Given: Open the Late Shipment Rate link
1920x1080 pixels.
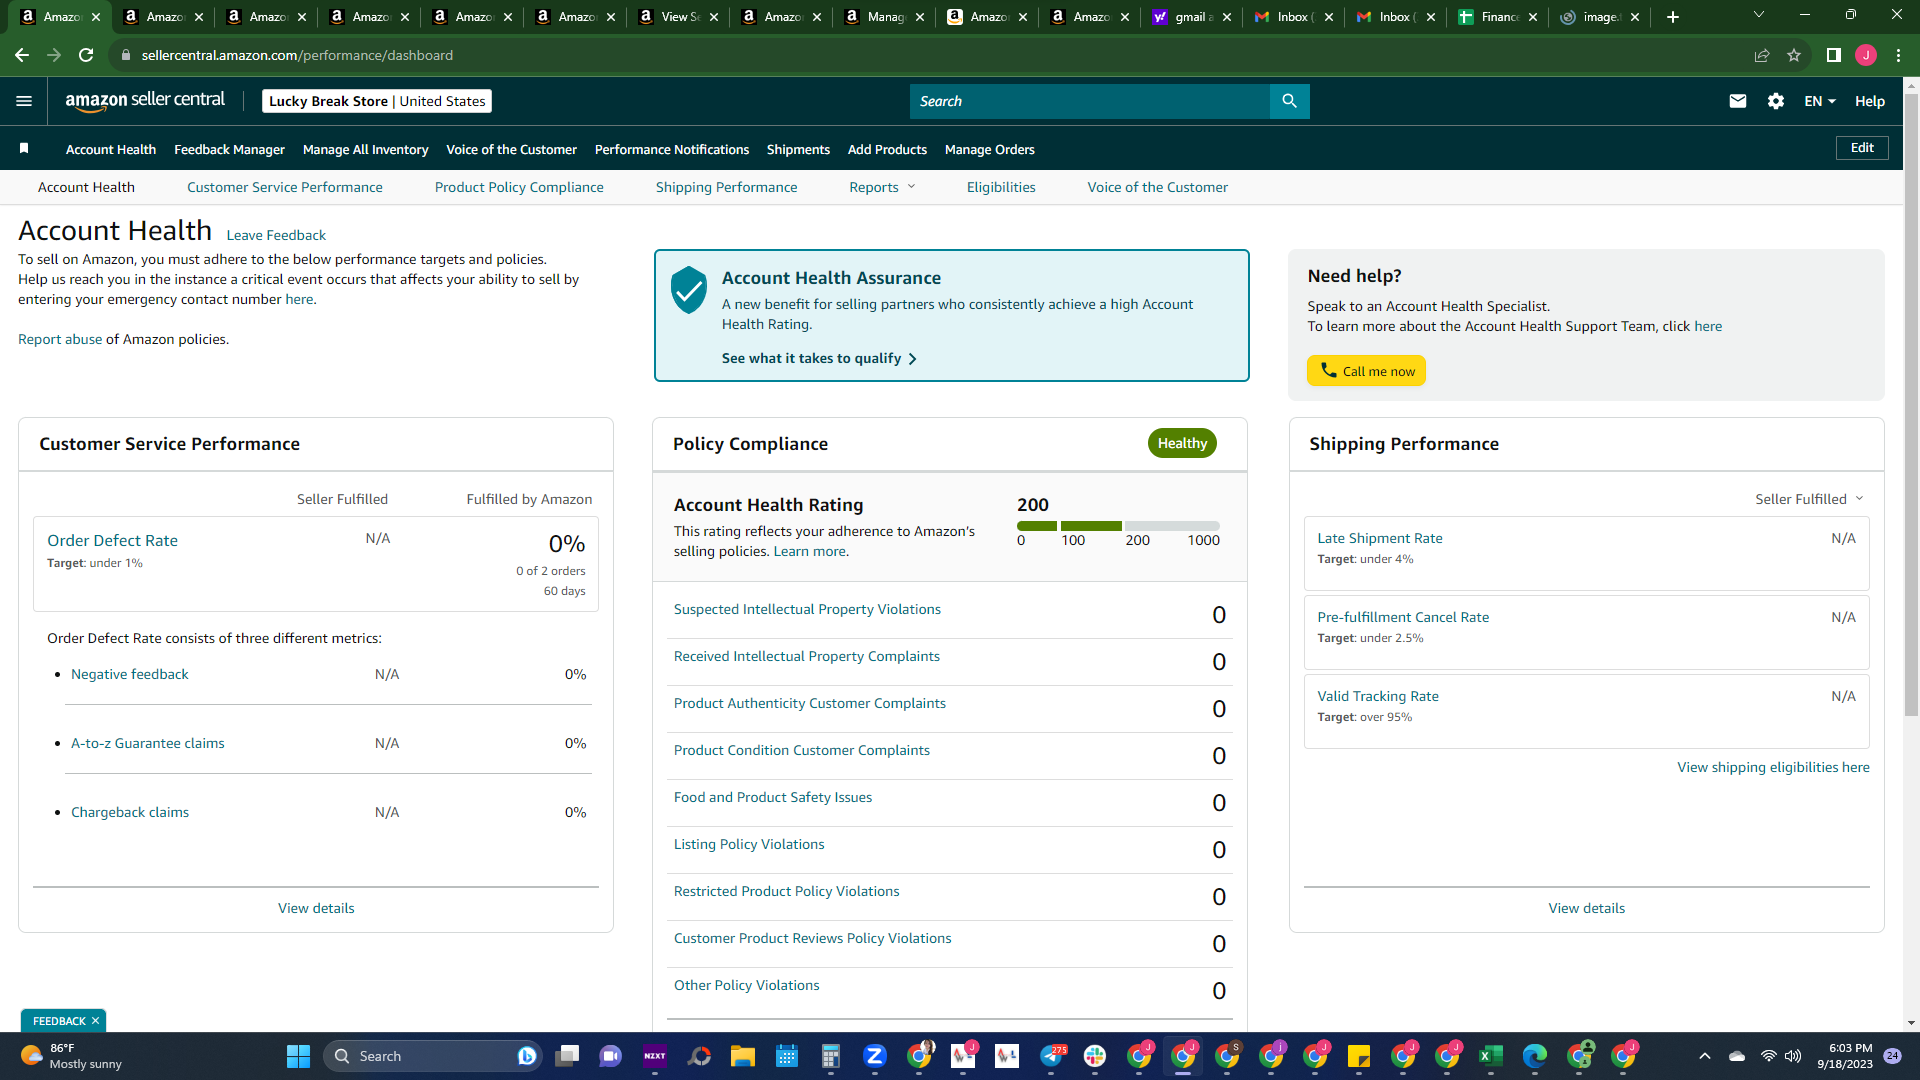Looking at the screenshot, I should [1380, 538].
